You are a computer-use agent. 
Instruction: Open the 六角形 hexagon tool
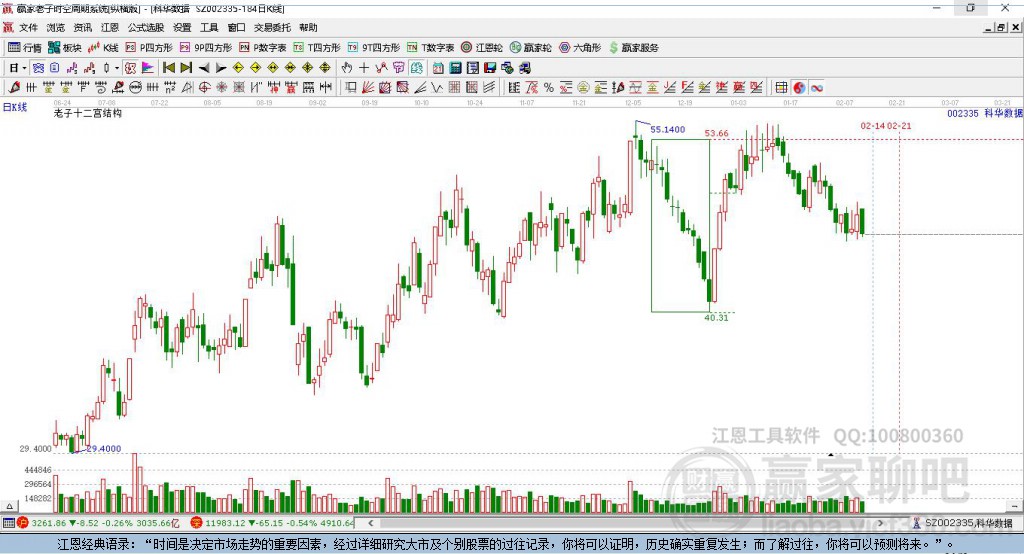click(x=580, y=48)
